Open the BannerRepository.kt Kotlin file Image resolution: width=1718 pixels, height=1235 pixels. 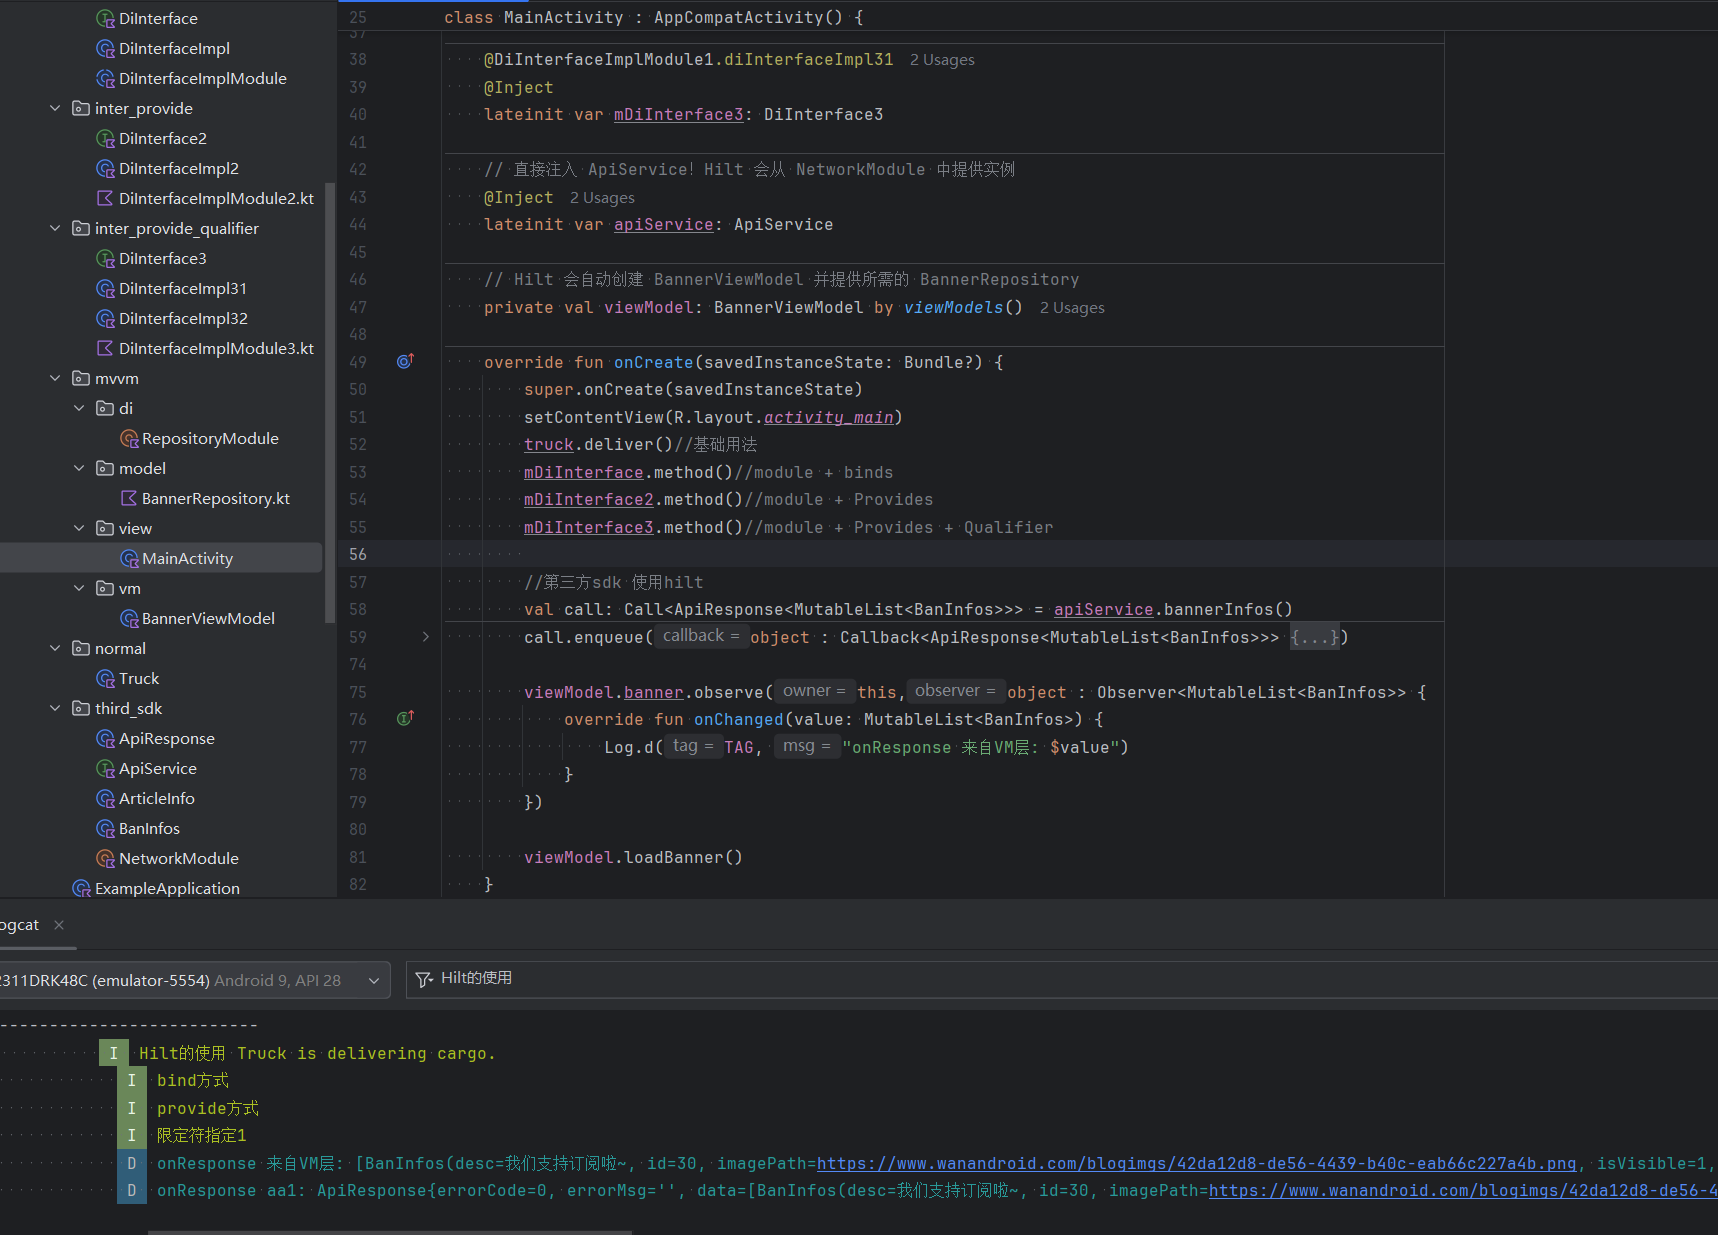point(215,499)
